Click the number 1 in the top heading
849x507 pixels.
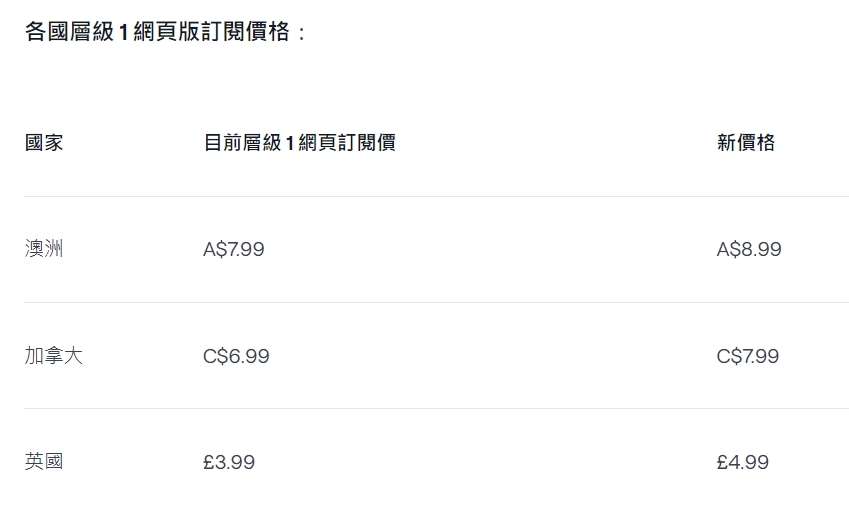pyautogui.click(x=124, y=32)
